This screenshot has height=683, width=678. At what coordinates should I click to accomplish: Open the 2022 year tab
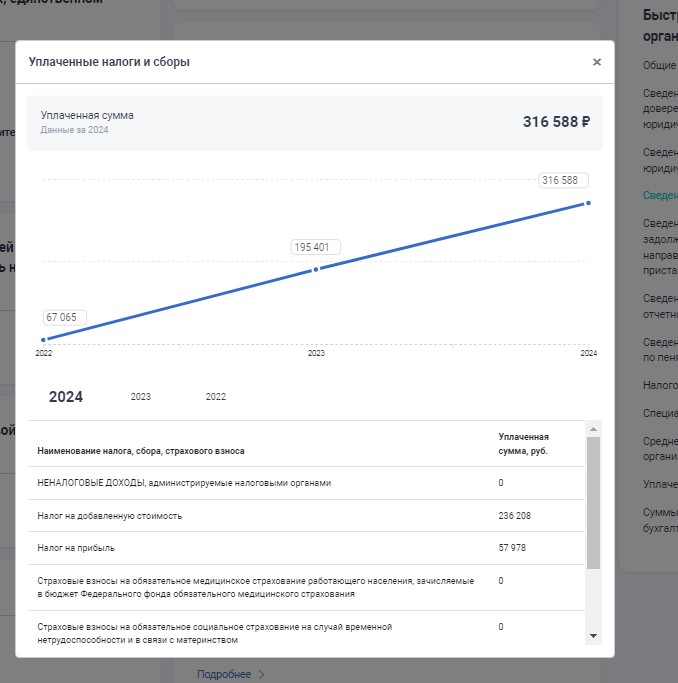[x=216, y=397]
